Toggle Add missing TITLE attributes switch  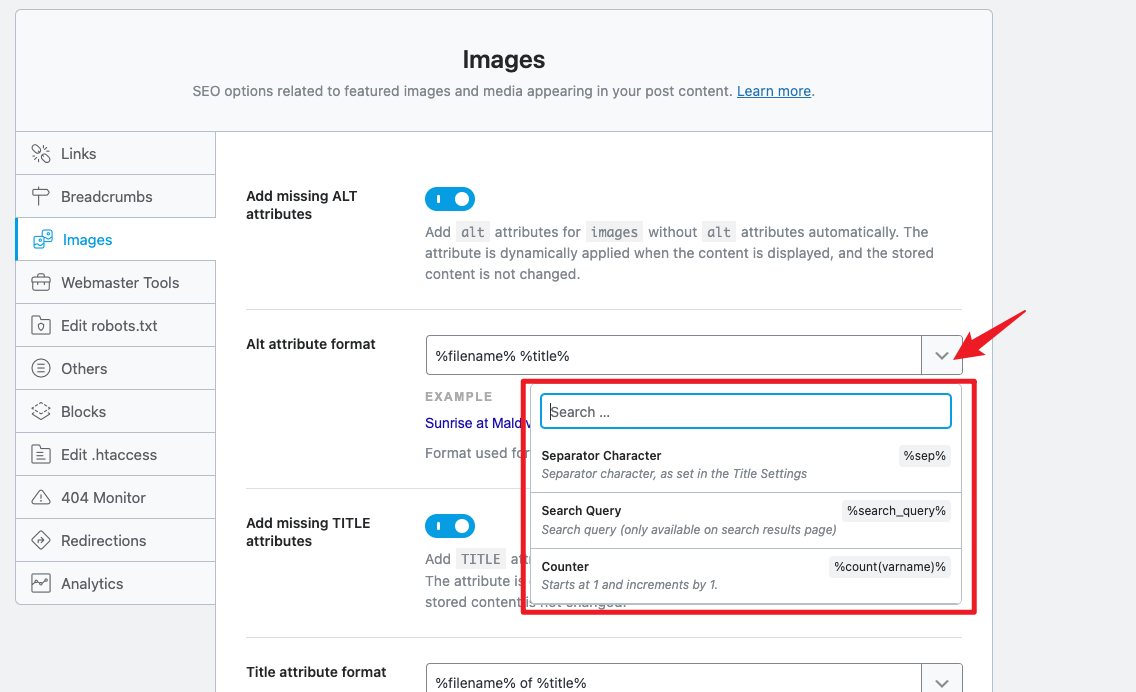tap(450, 526)
